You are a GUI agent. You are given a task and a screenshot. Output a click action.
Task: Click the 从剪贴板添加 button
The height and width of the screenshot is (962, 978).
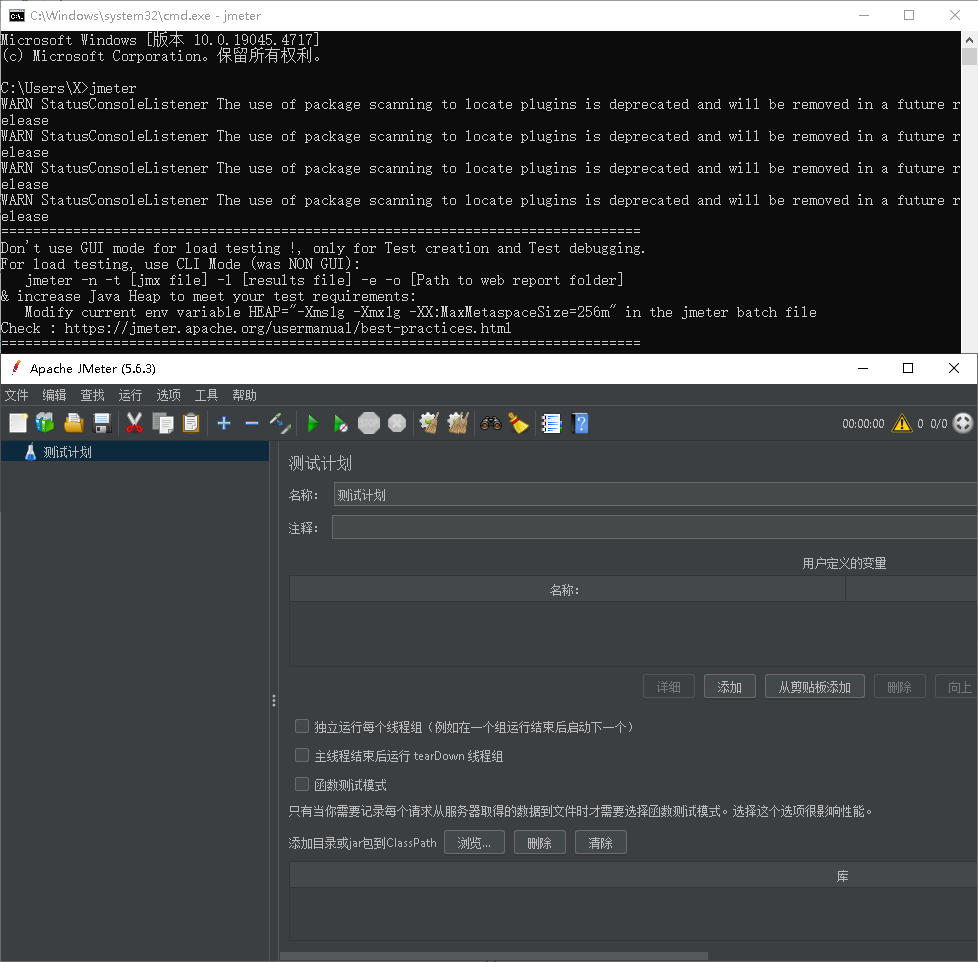[x=815, y=687]
